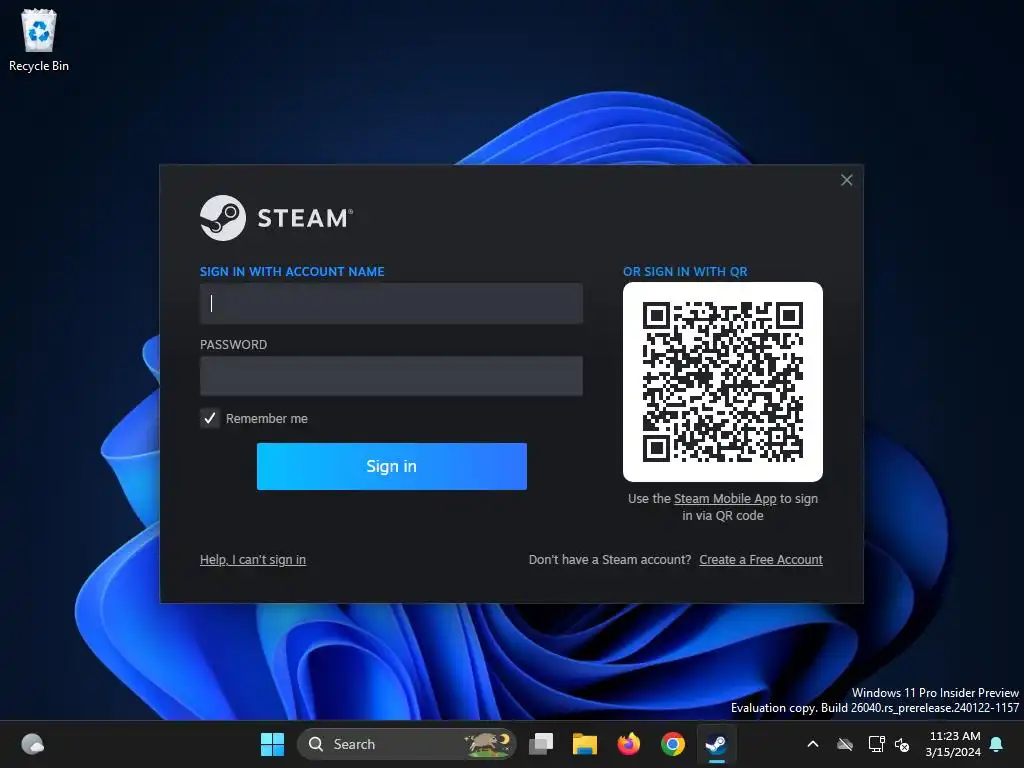Open Help, I can't sign in link
Viewport: 1024px width, 768px height.
click(253, 560)
